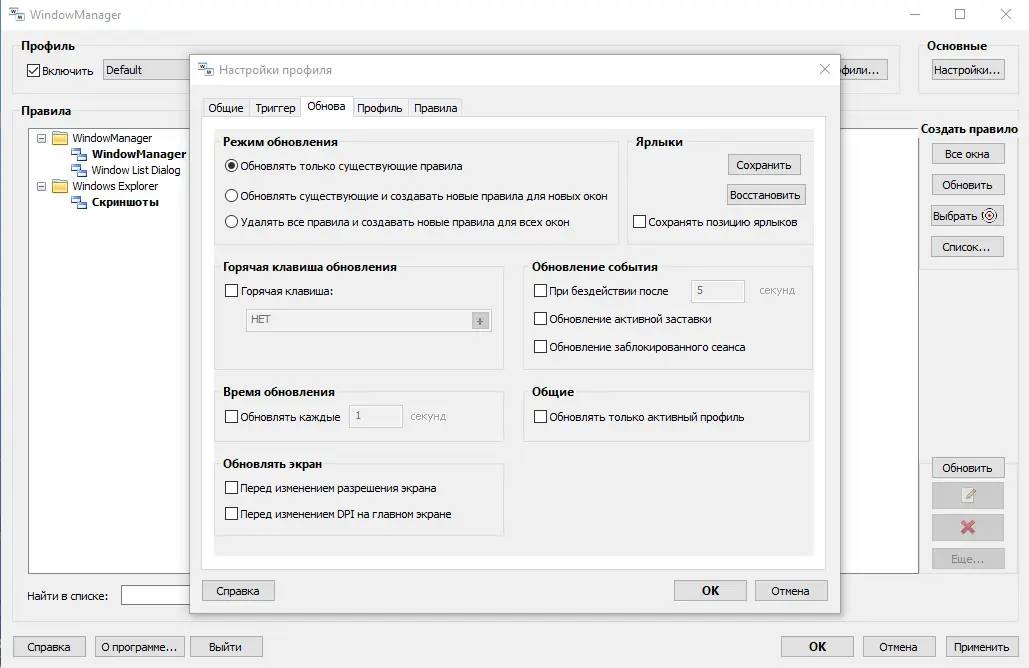1029x668 pixels.
Task: Select the Обнова tab
Action: pyautogui.click(x=326, y=106)
